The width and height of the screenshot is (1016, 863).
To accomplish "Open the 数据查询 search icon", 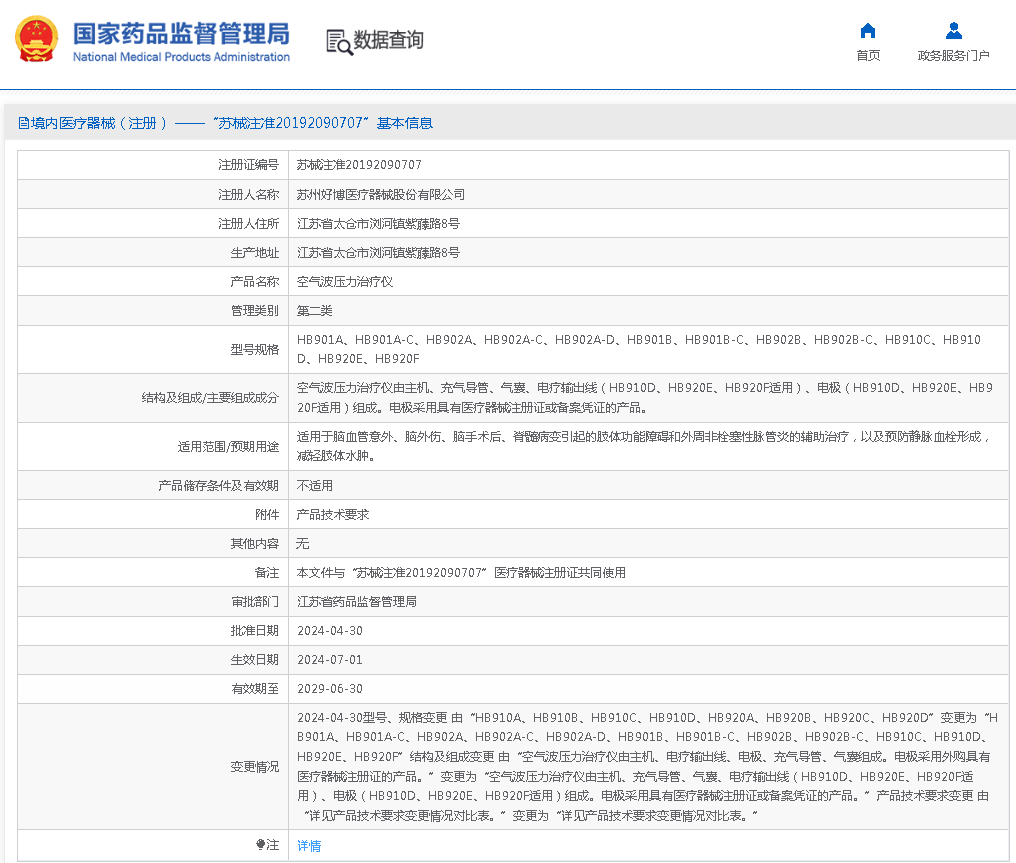I will point(339,42).
